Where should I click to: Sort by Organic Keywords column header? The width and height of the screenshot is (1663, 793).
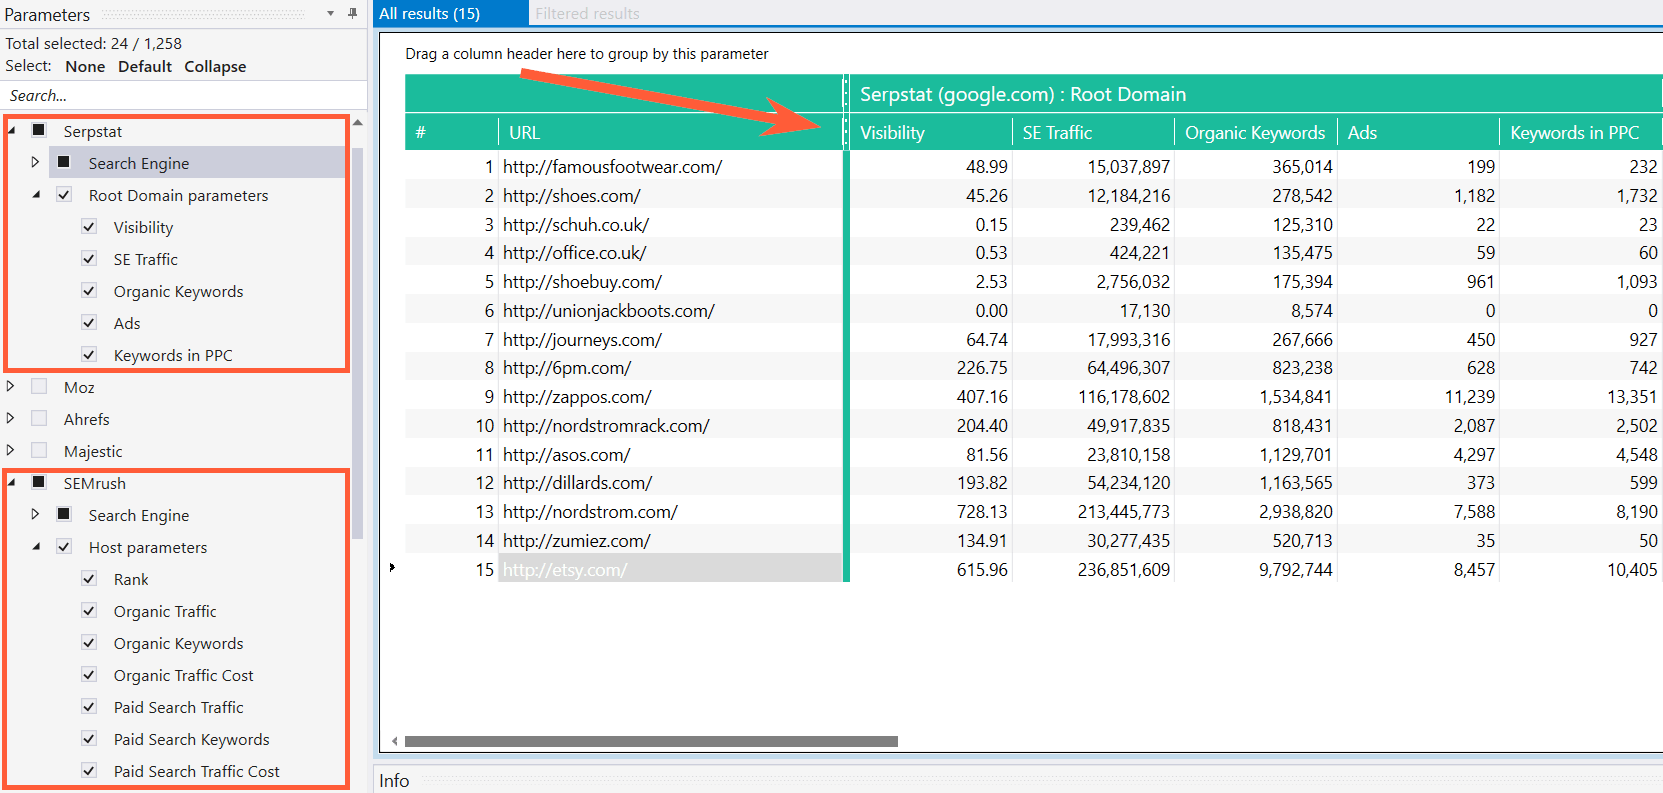[x=1256, y=132]
